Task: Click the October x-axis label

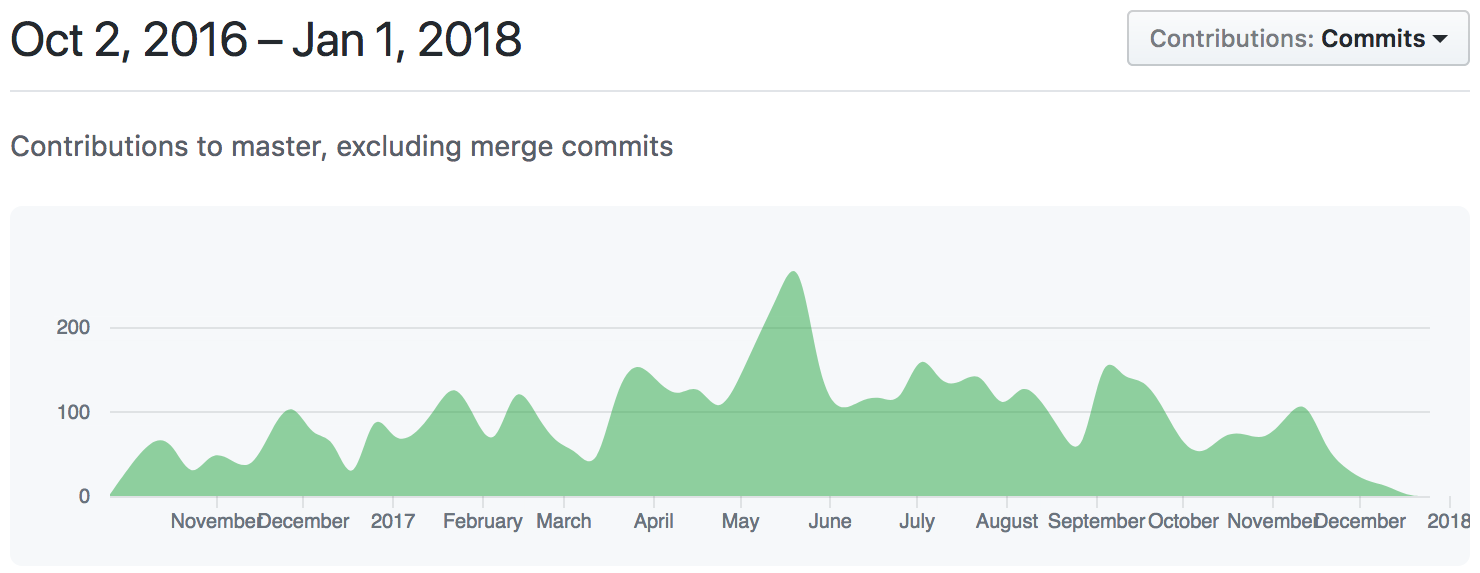Action: click(x=1183, y=521)
